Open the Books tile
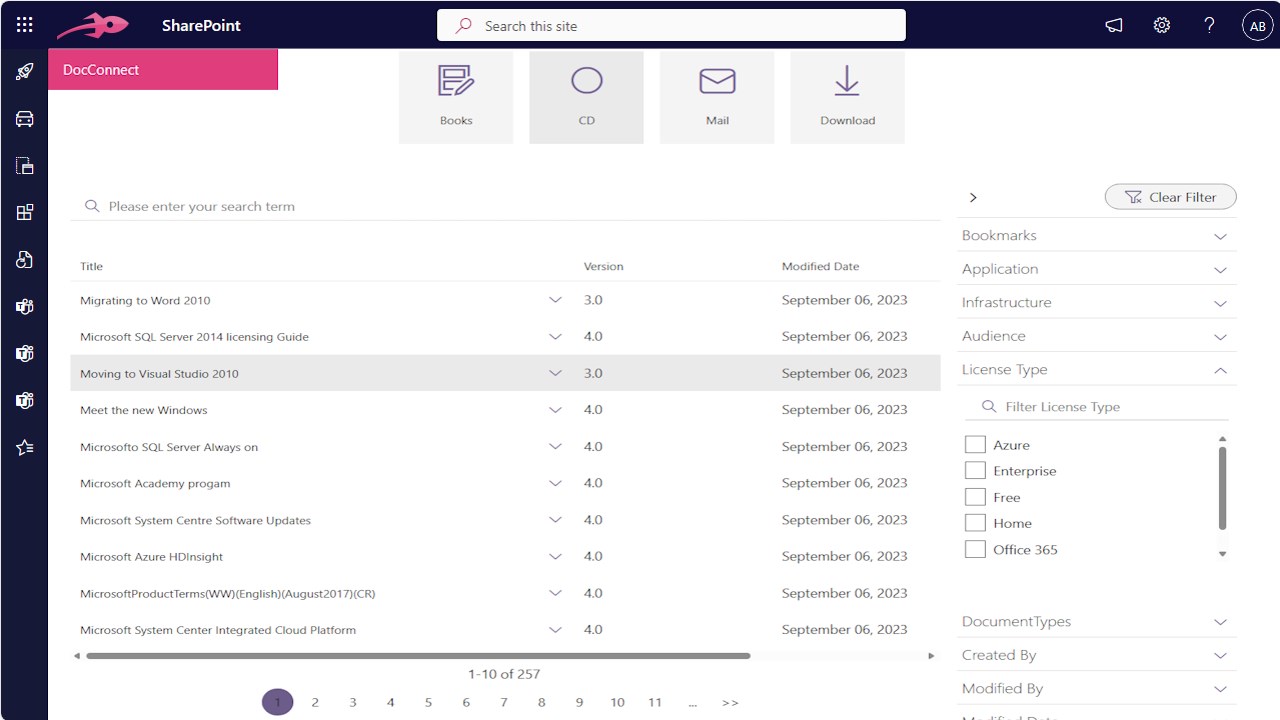This screenshot has width=1280, height=720. point(456,97)
